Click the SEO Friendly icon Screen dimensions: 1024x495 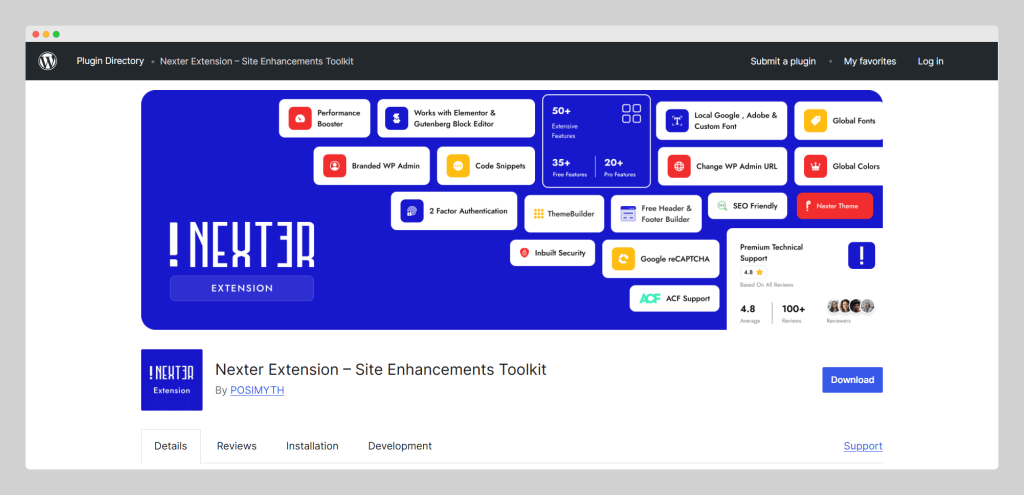click(722, 206)
